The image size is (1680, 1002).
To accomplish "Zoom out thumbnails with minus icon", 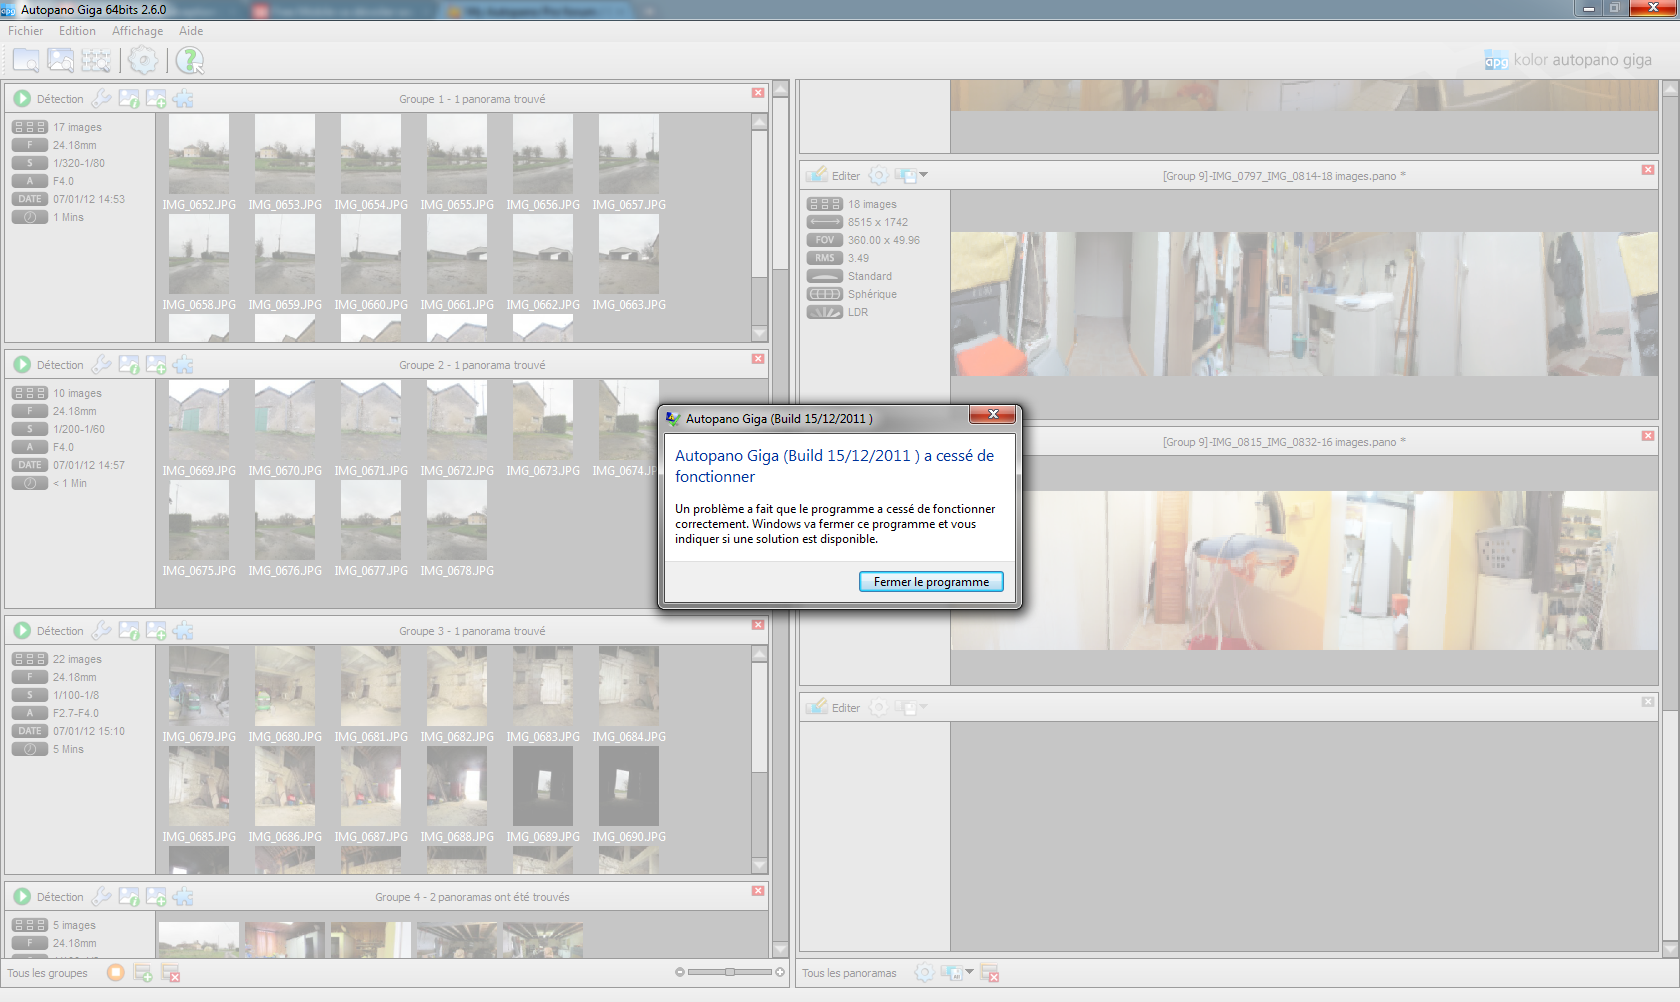I will click(680, 972).
